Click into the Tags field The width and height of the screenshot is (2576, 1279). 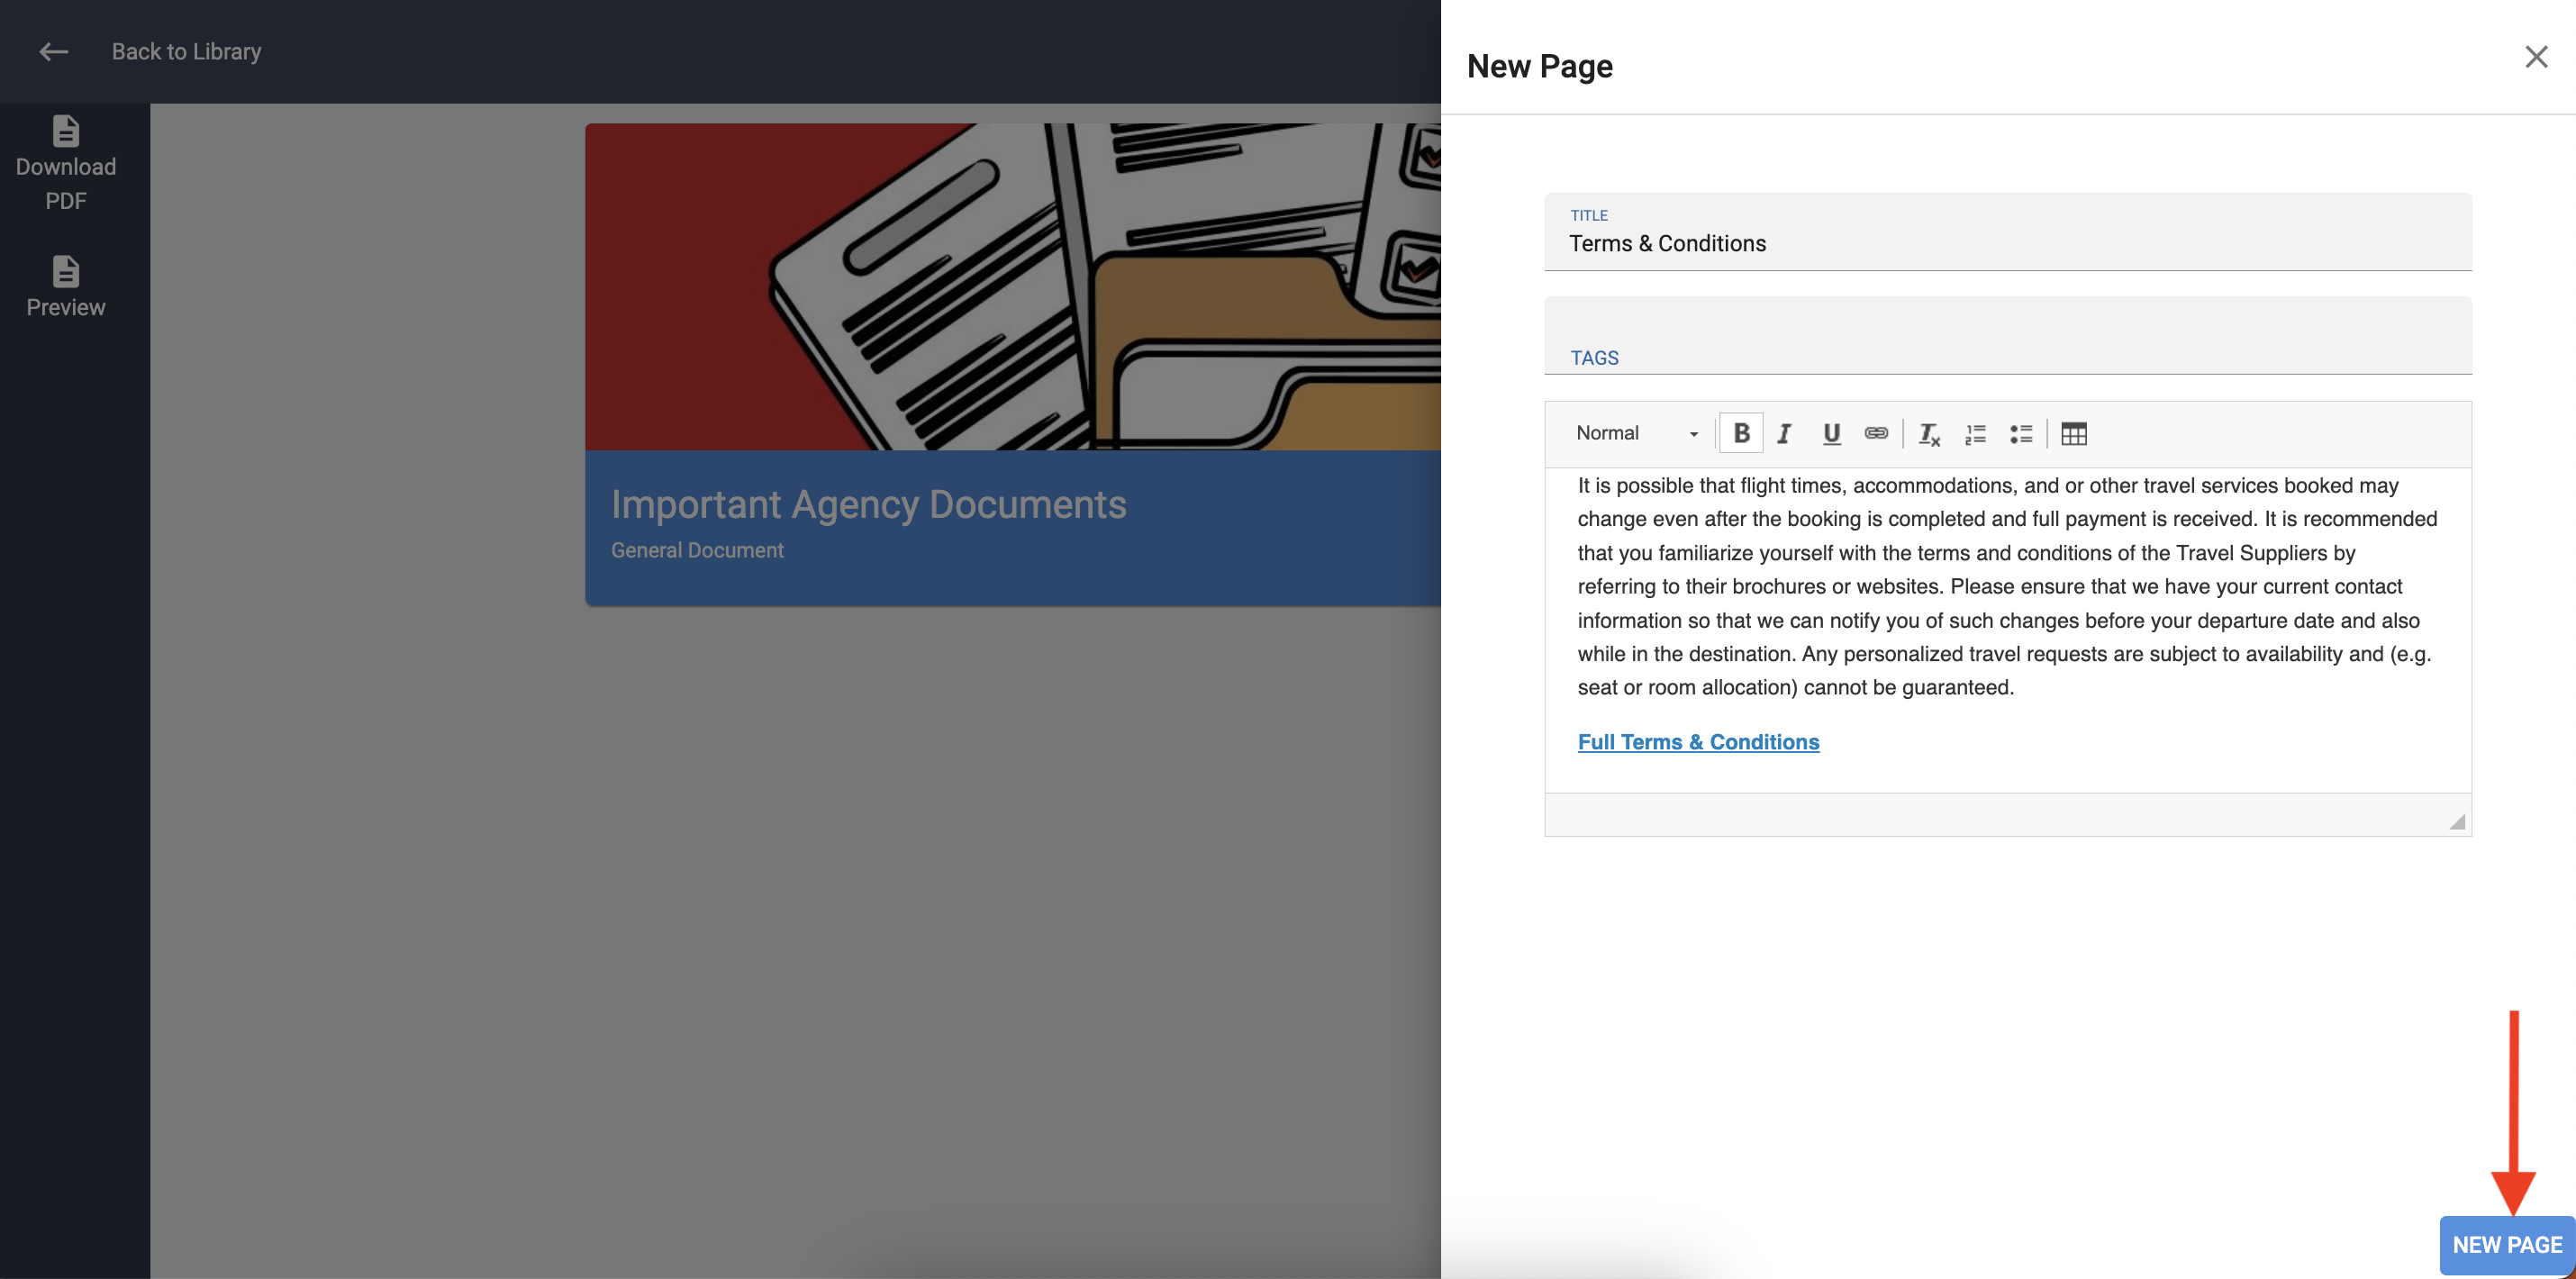pos(2007,336)
